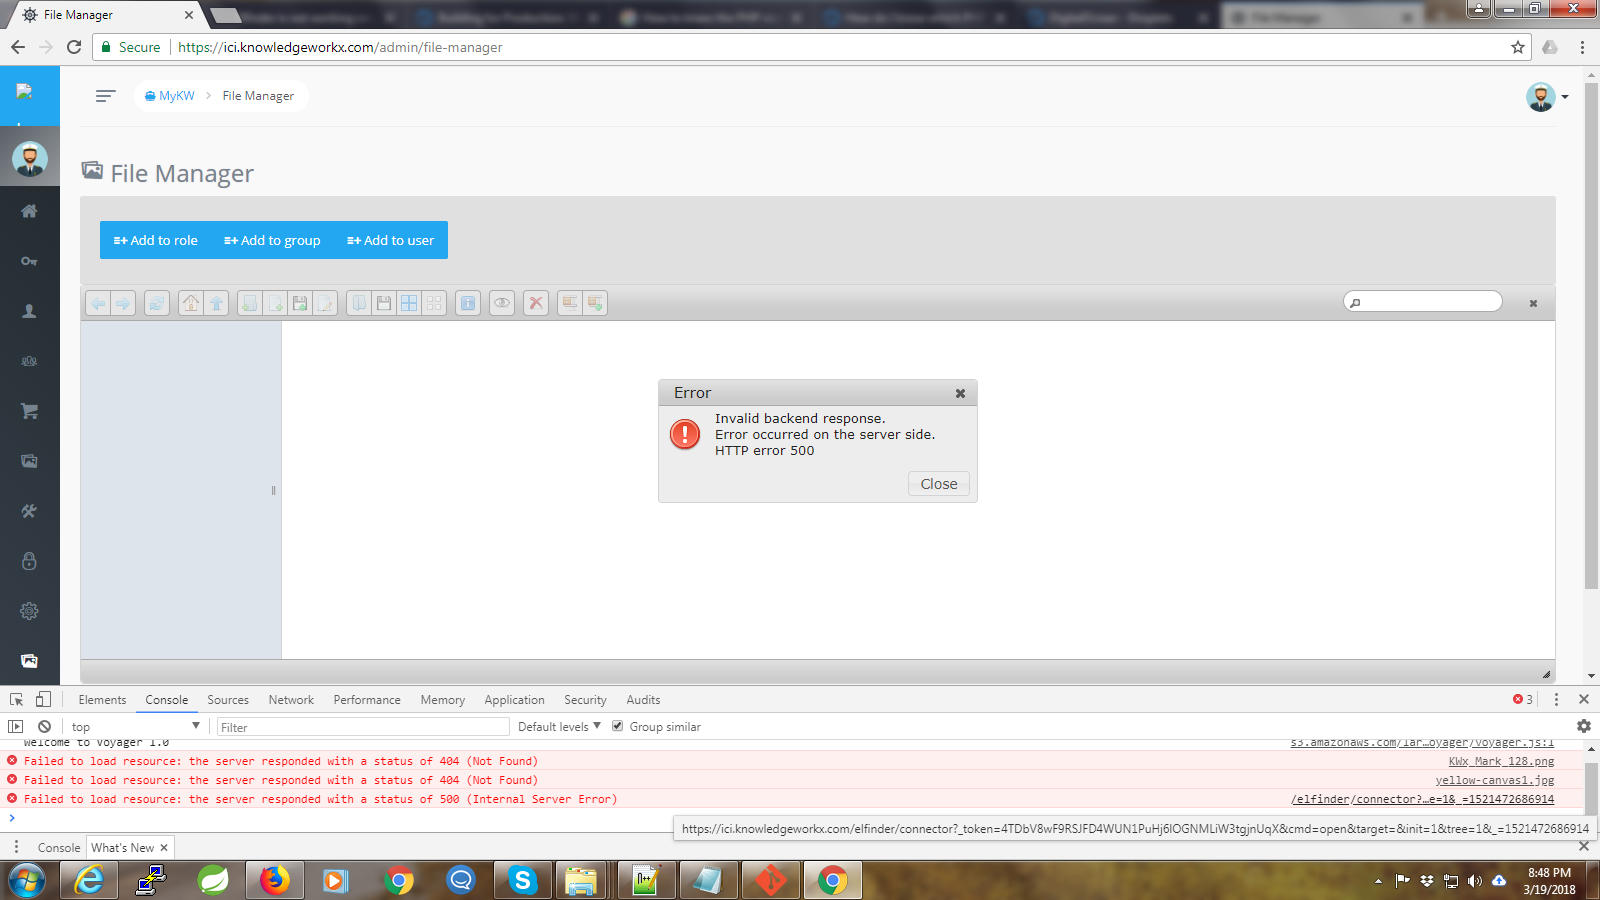
Task: Delete selection using red X icon
Action: [536, 303]
